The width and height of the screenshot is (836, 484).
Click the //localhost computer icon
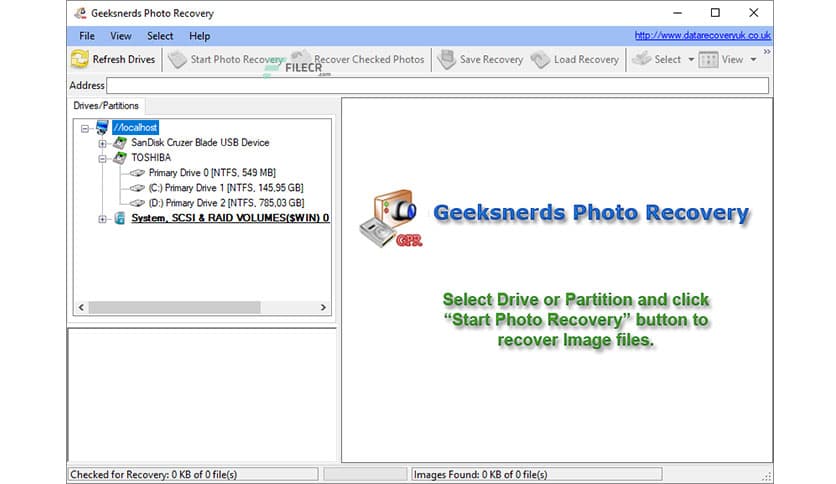coord(102,127)
